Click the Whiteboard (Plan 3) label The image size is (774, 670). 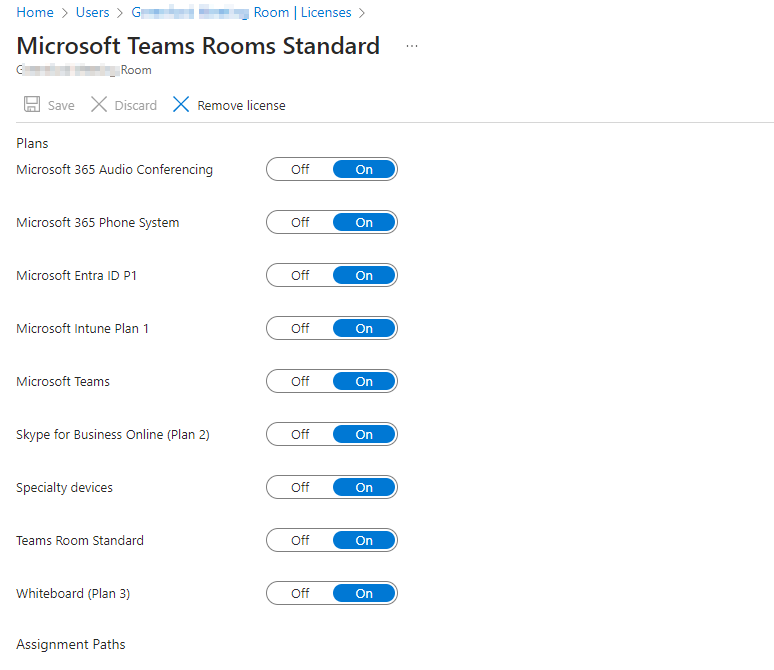[x=73, y=593]
